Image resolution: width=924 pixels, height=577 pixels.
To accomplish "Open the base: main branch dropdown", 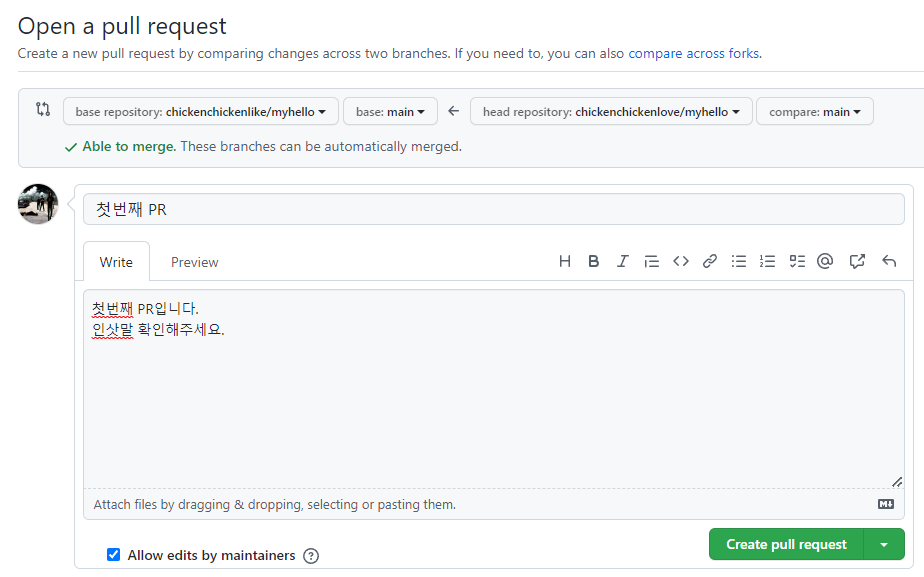I will tap(390, 111).
